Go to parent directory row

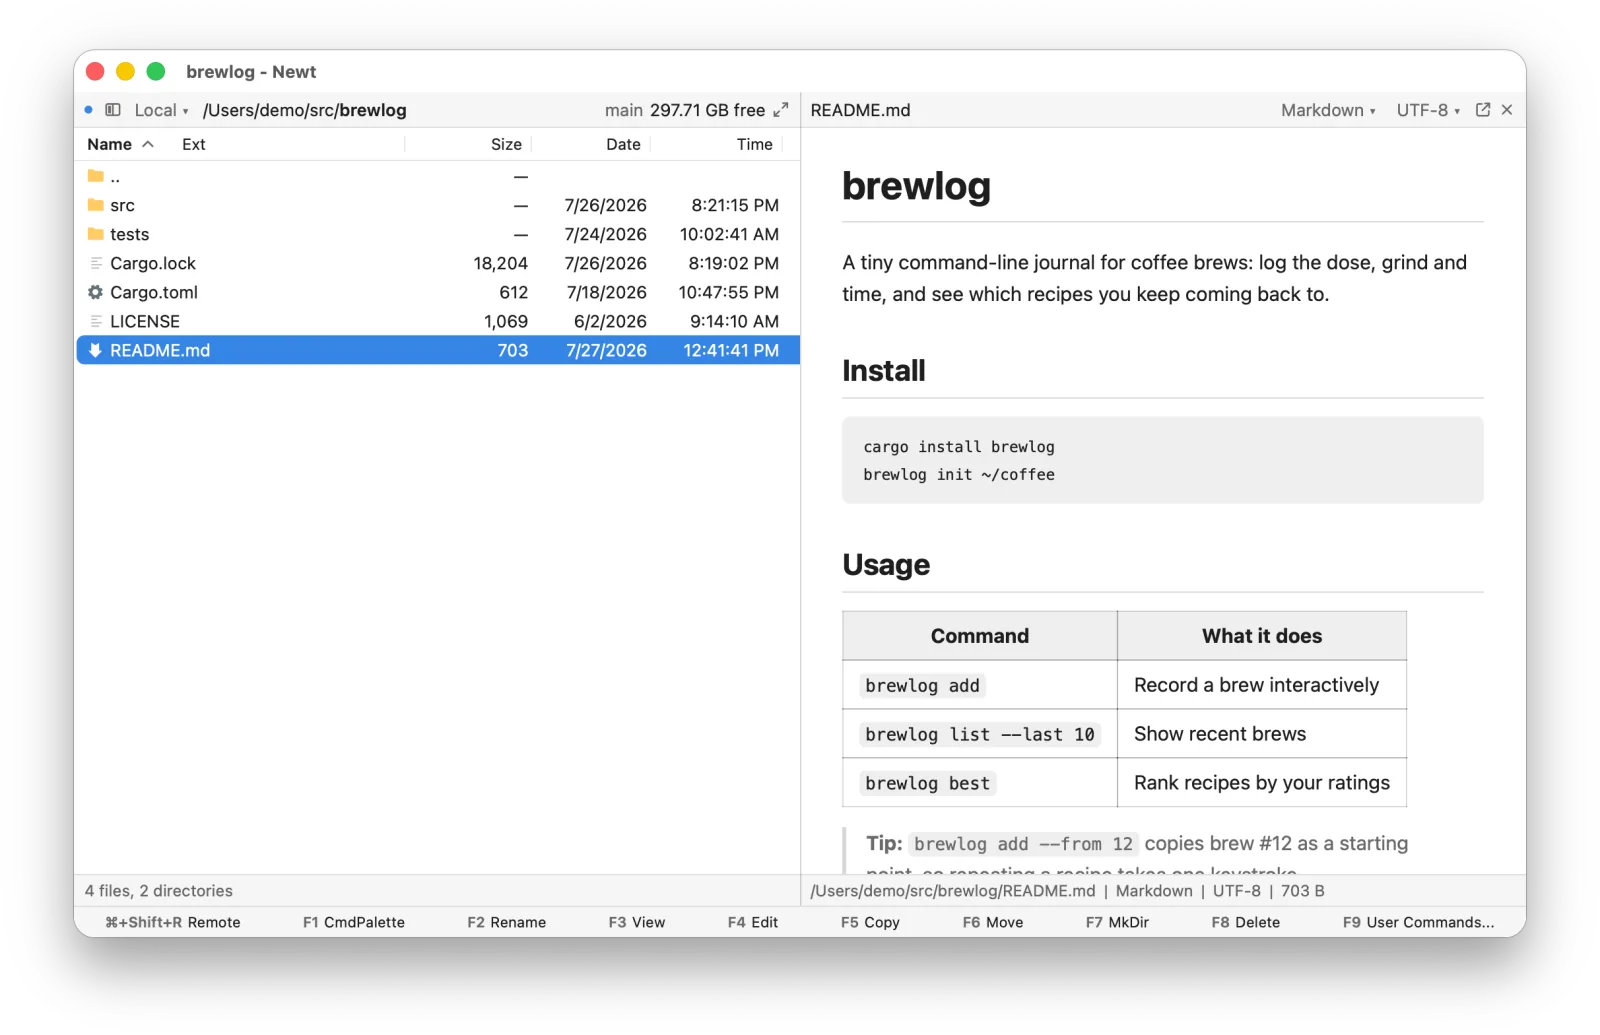[x=438, y=177]
